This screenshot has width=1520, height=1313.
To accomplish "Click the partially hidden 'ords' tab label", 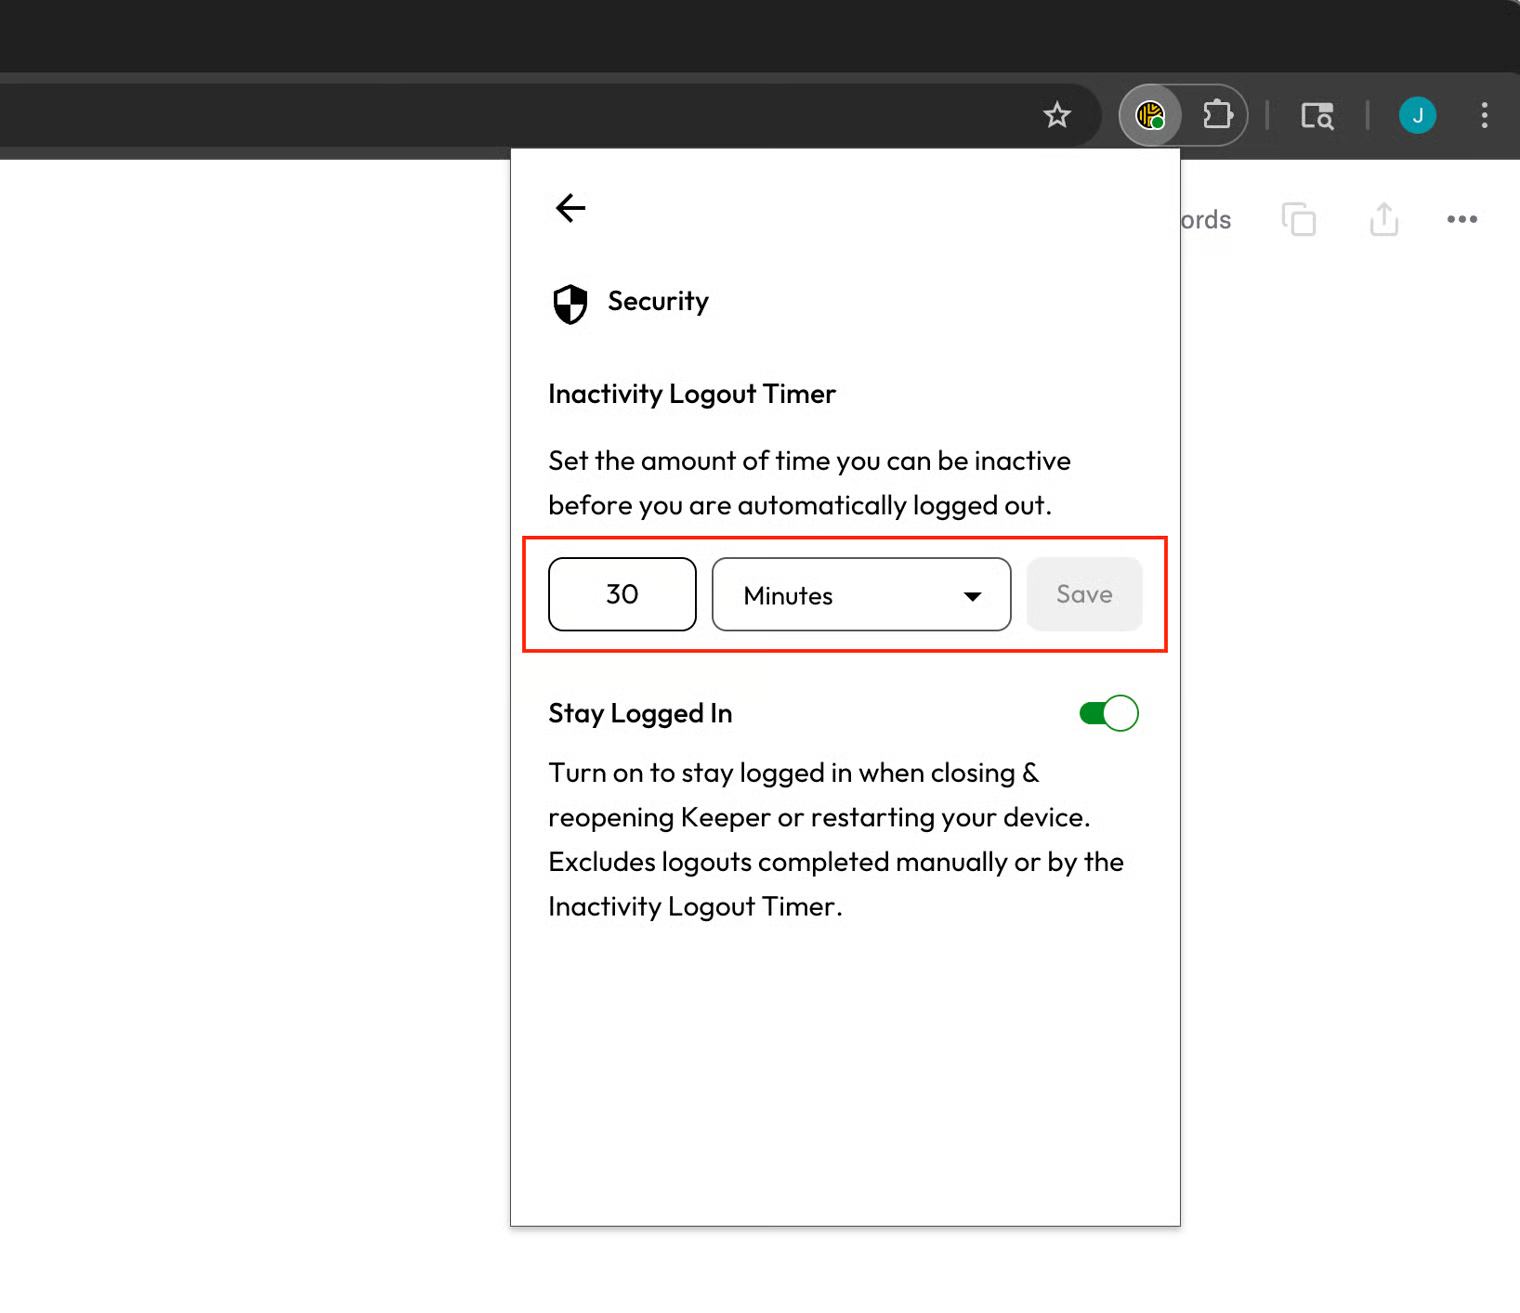I will tap(1206, 220).
